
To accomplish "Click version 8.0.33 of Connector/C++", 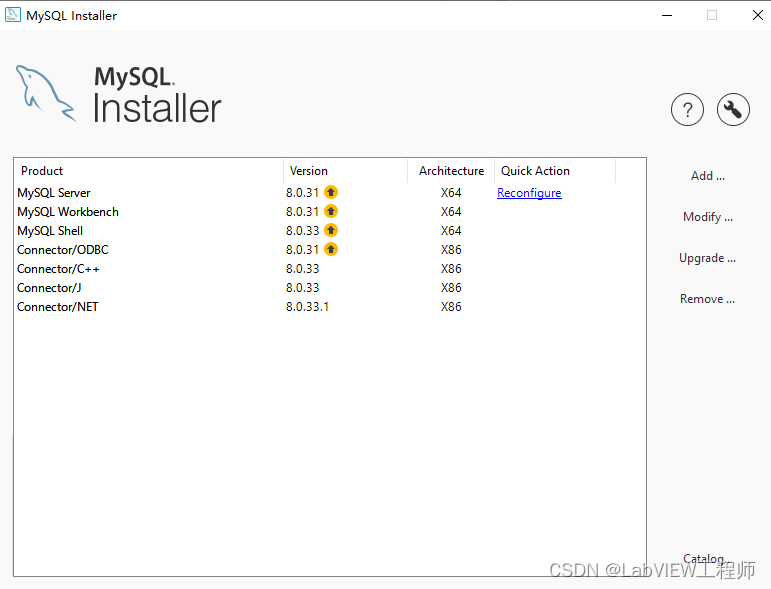I will tap(302, 269).
